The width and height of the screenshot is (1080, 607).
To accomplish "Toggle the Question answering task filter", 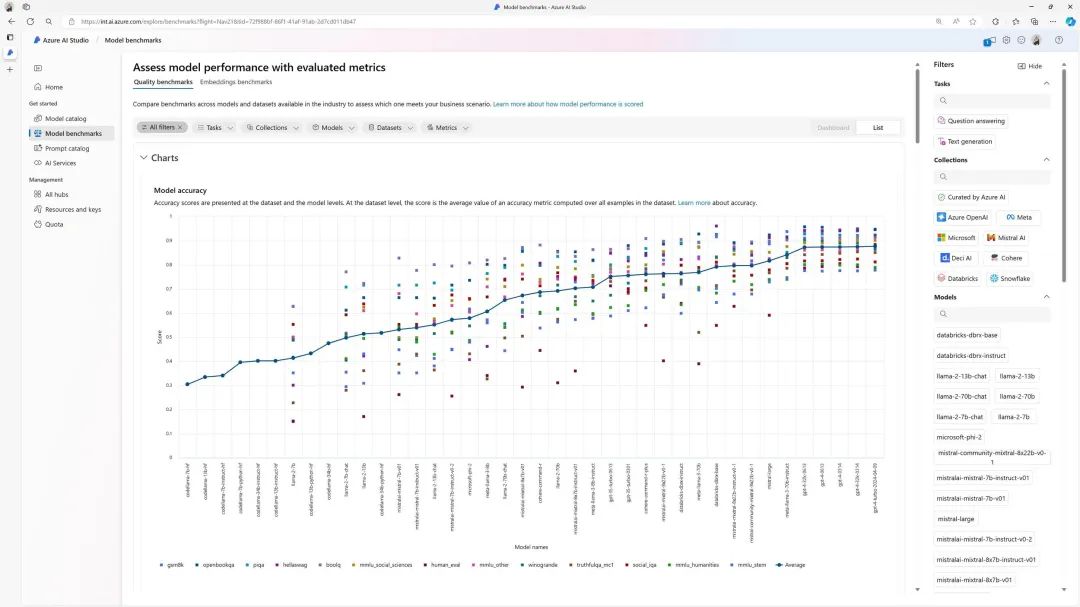I will (971, 121).
